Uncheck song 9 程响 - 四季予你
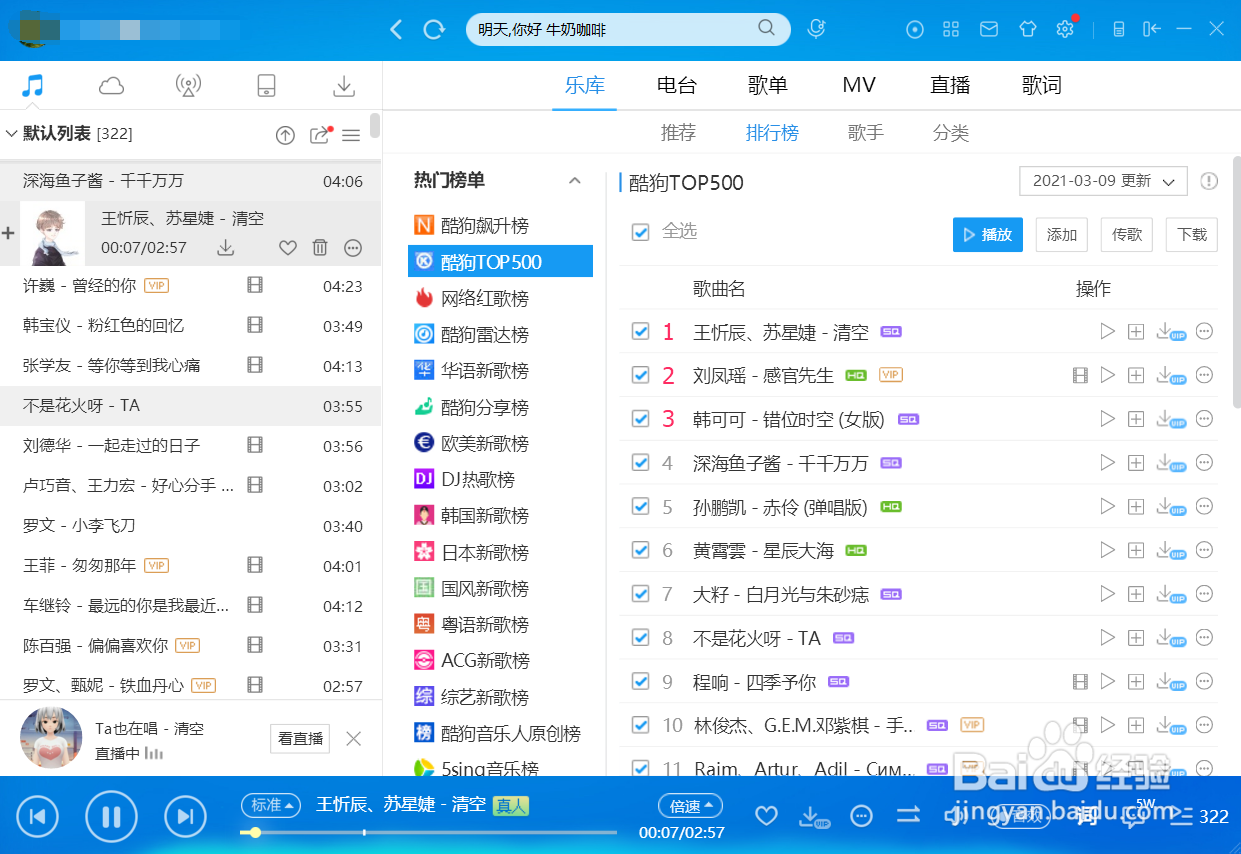Viewport: 1241px width, 854px height. click(x=641, y=681)
